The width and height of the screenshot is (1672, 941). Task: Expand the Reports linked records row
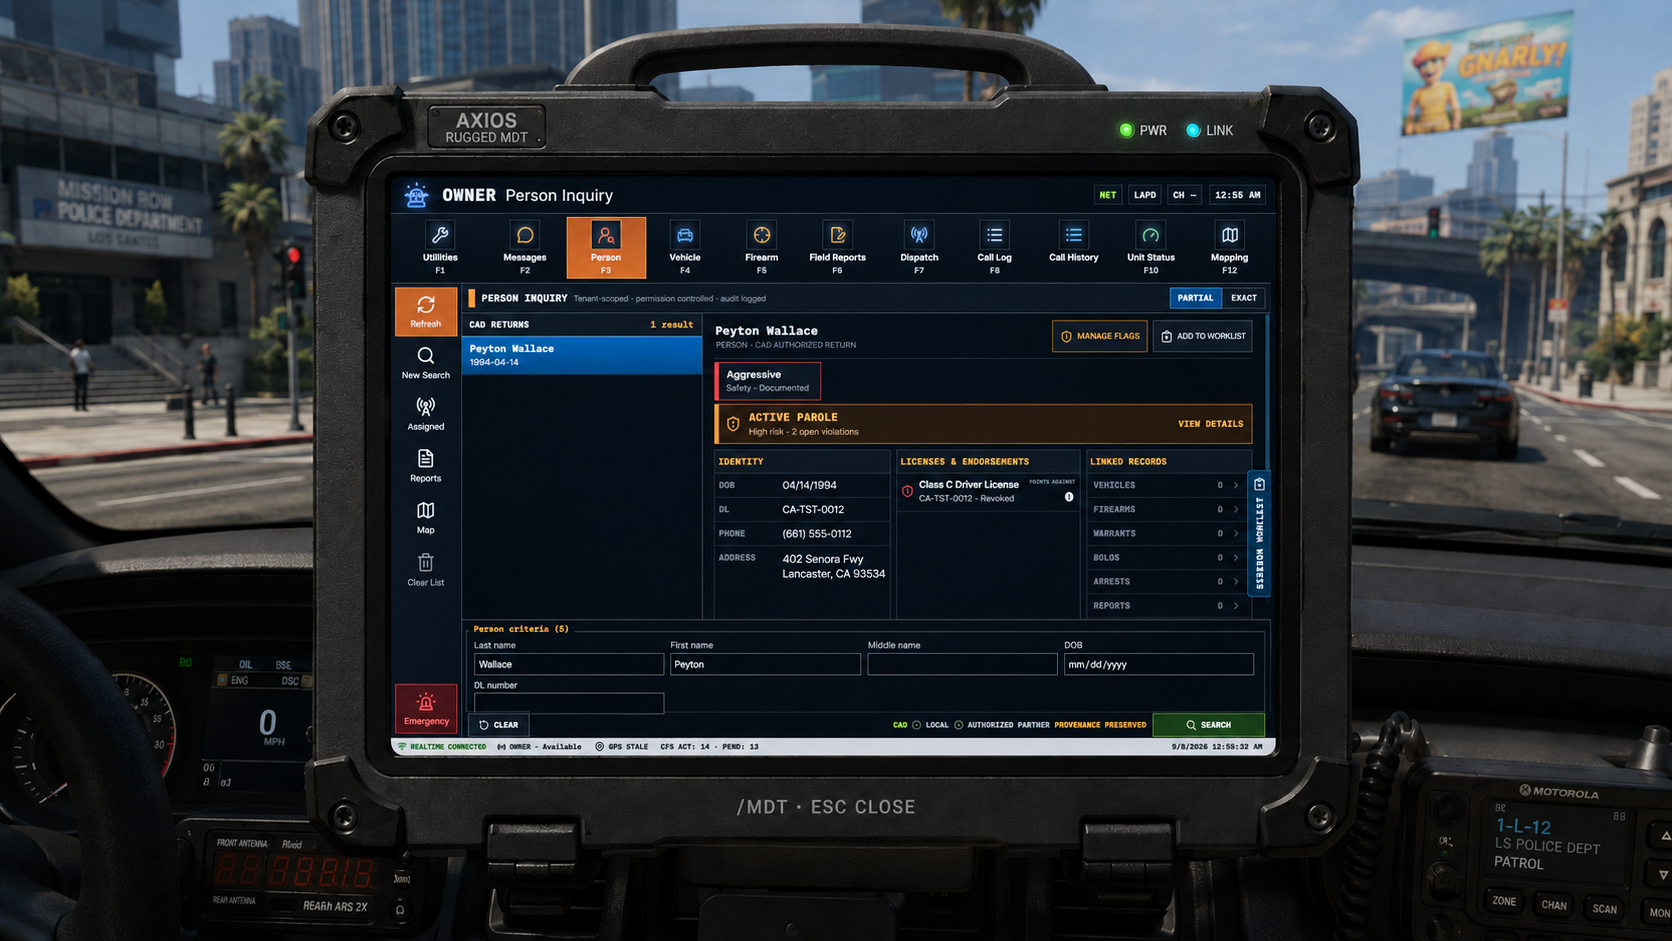(x=1166, y=605)
